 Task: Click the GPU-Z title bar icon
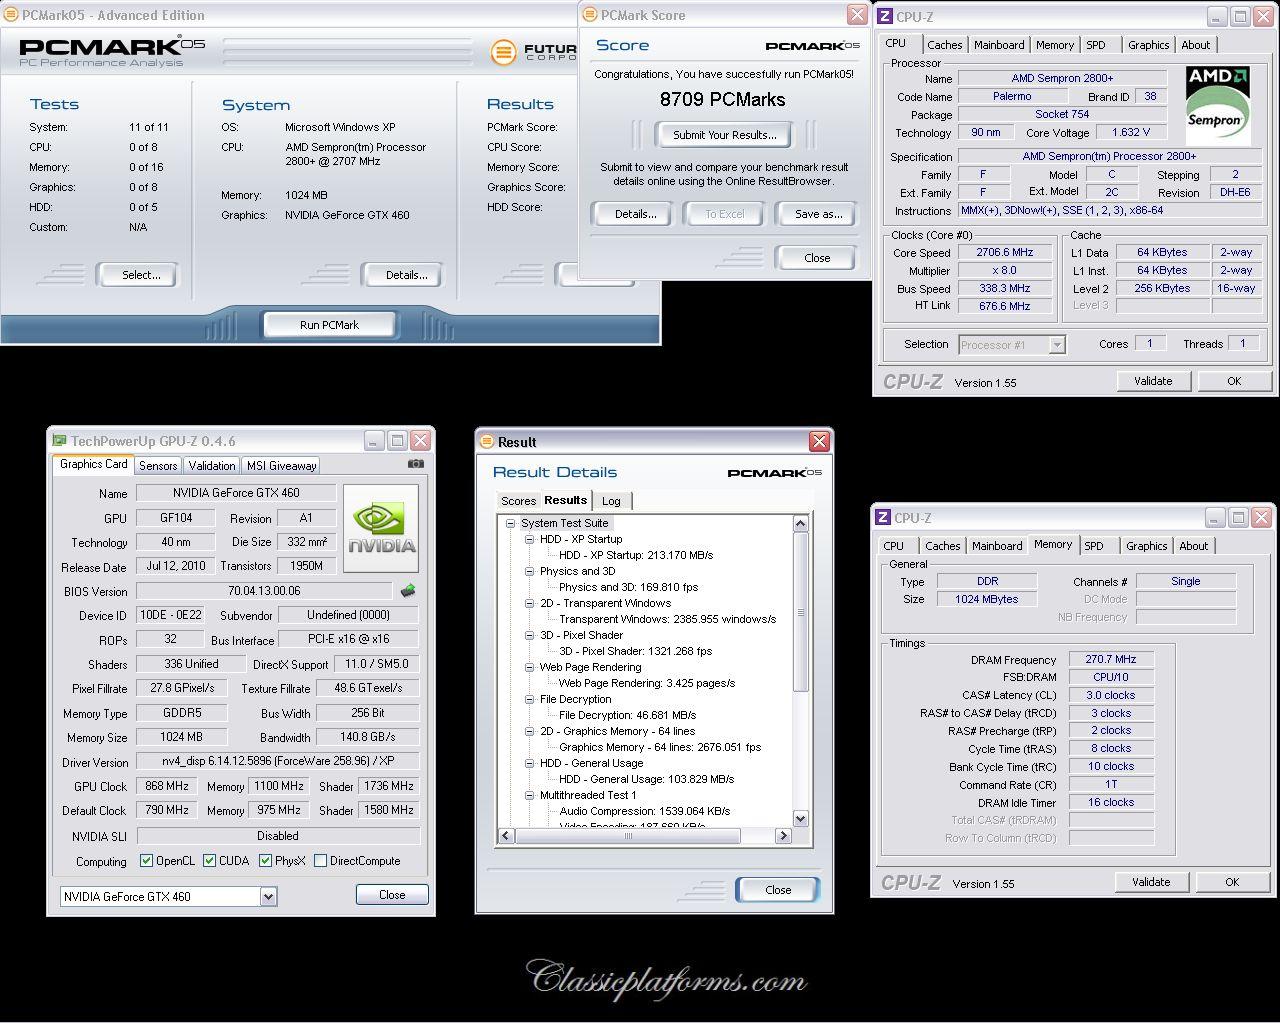[59, 440]
